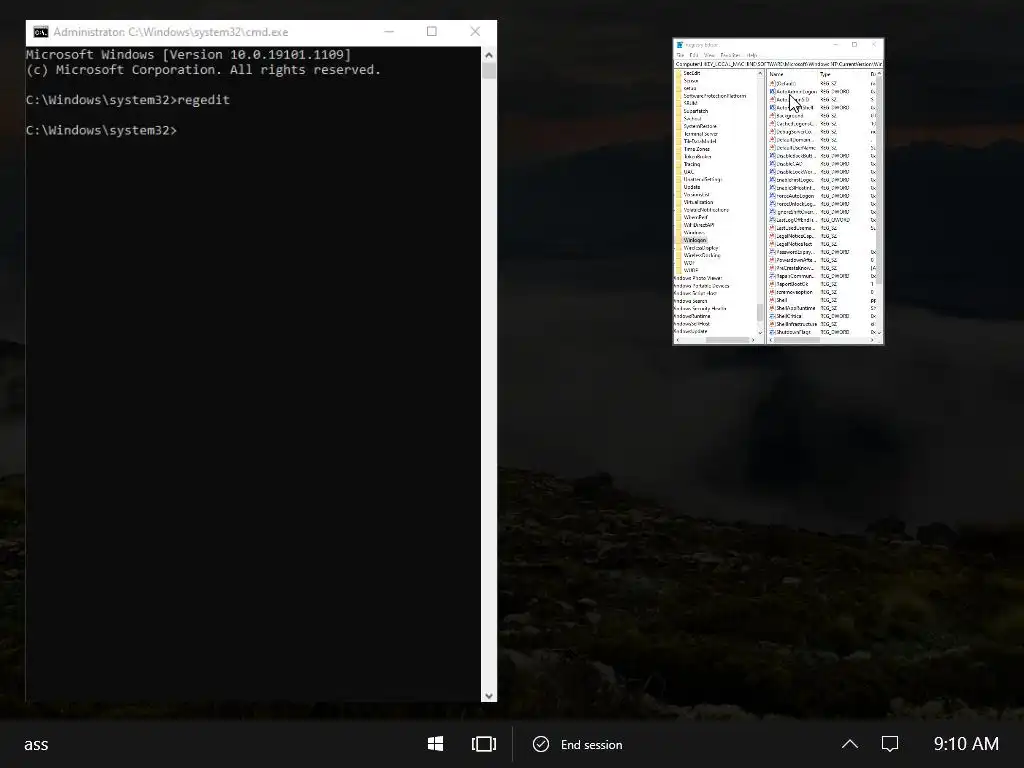The image size is (1024, 768).
Task: Click the End session button
Action: click(x=578, y=744)
